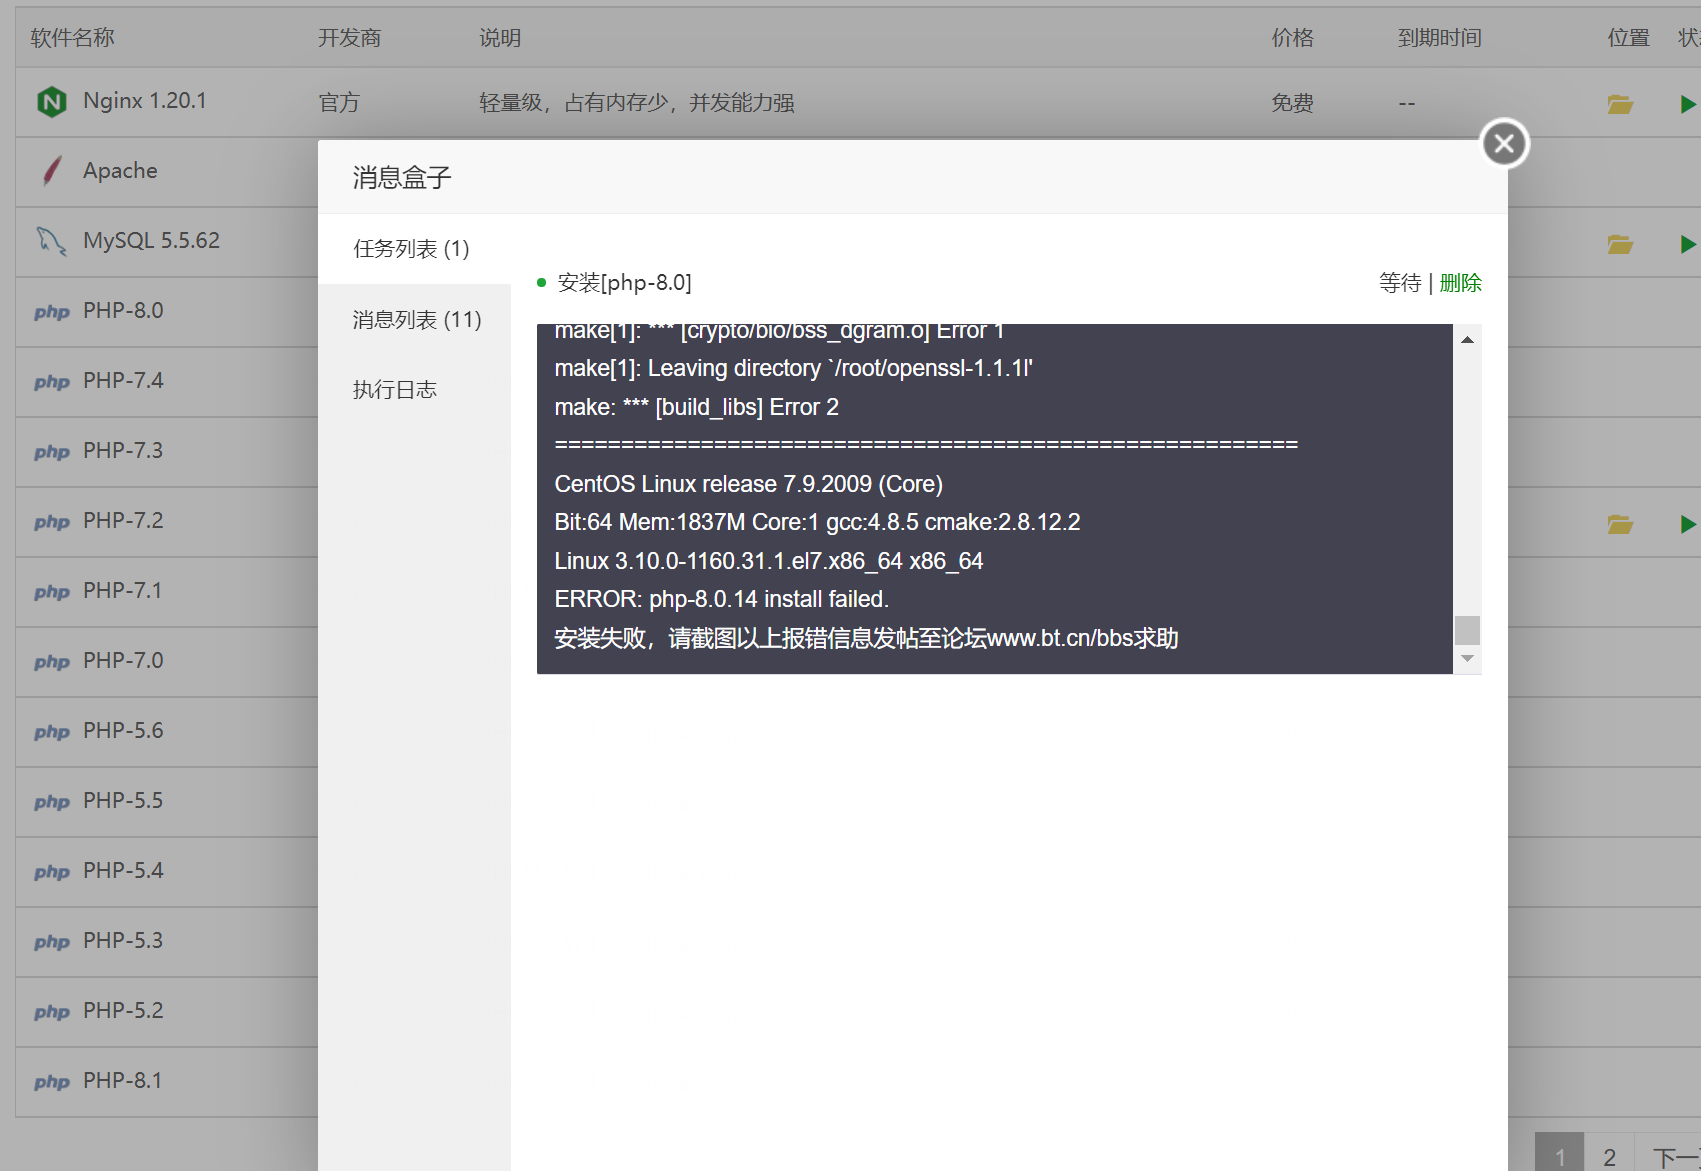Click php icon beside PHP-5.5
The height and width of the screenshot is (1171, 1701).
pos(52,803)
